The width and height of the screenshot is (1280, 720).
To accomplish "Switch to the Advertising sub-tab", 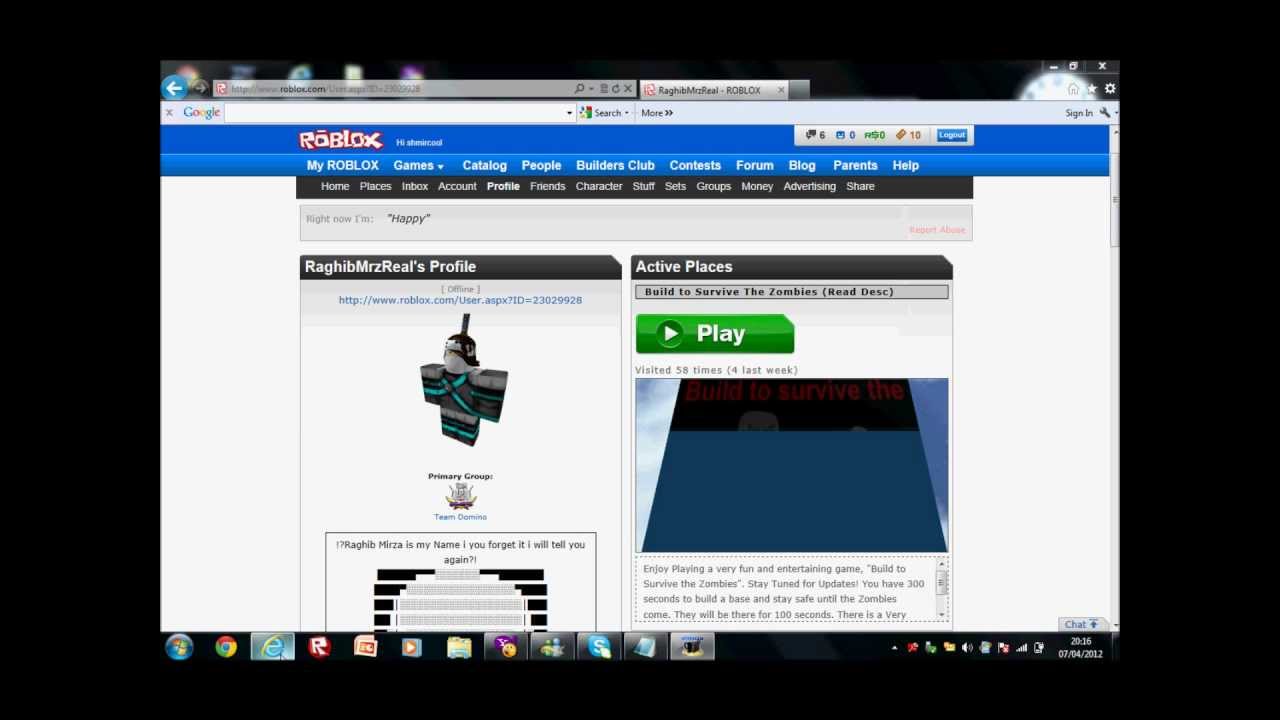I will pyautogui.click(x=809, y=186).
